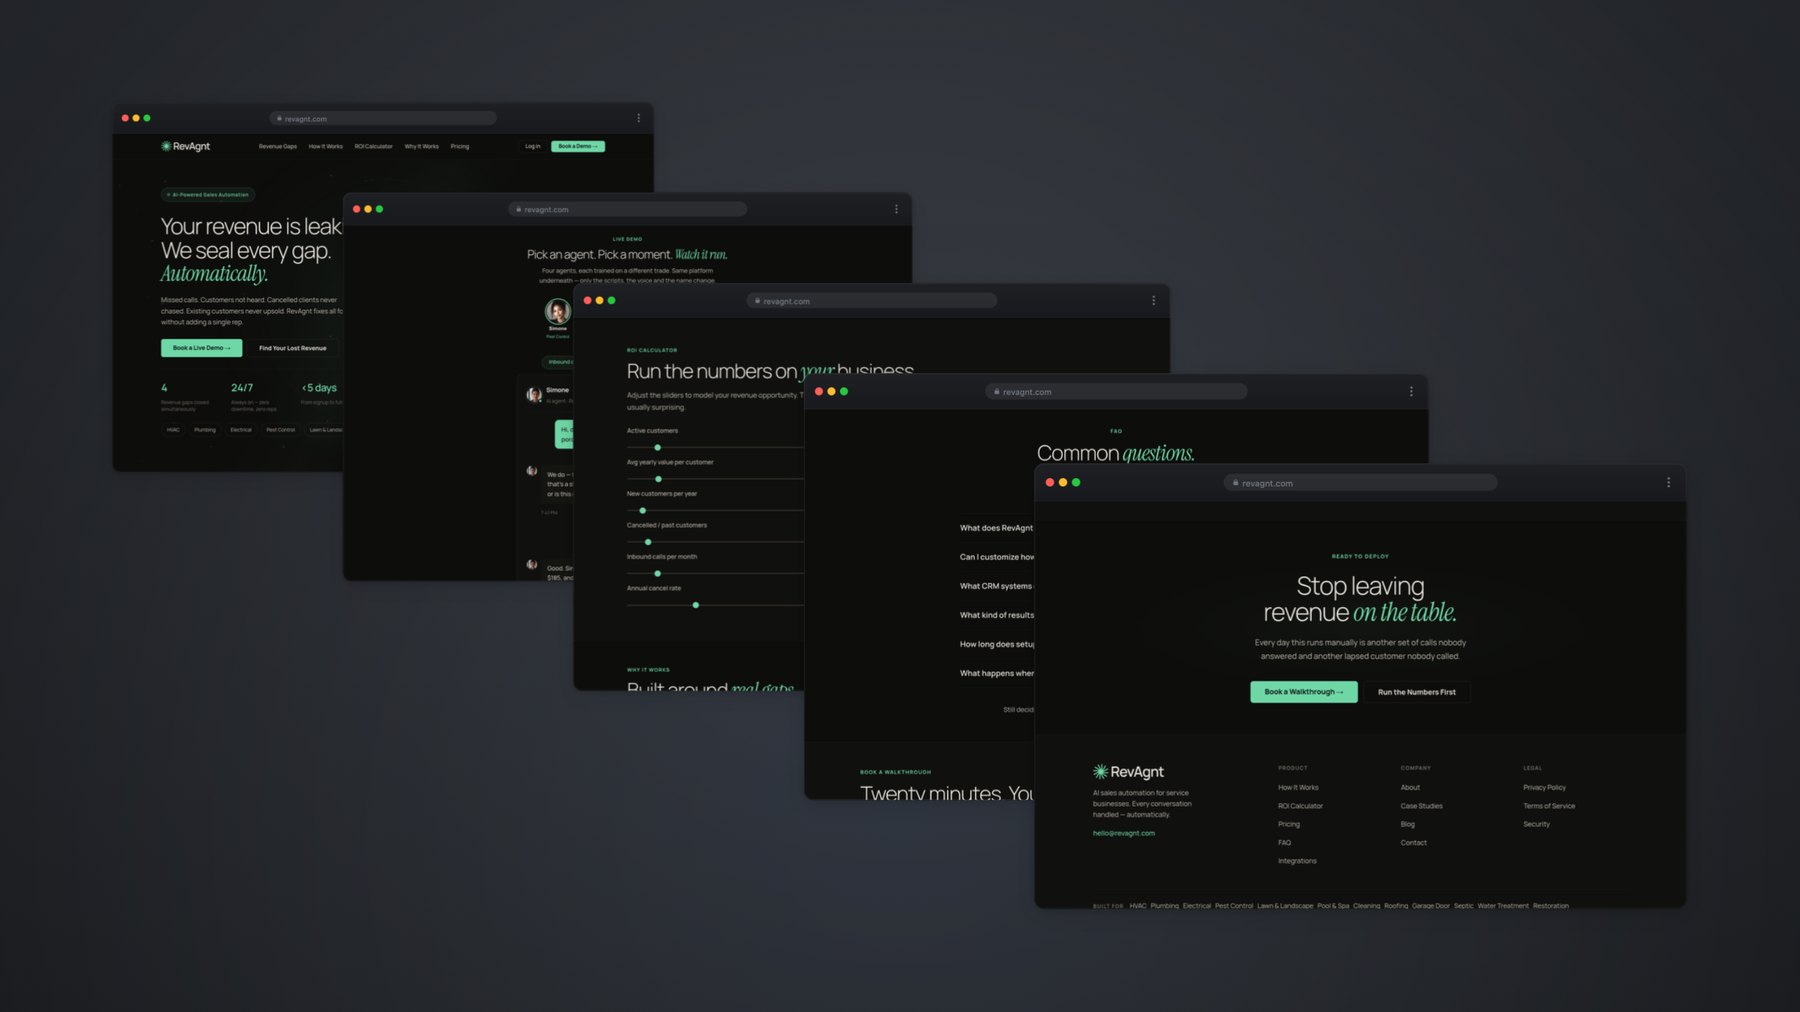Click the AI-Powered Sales Automation badge
This screenshot has width=1800, height=1012.
tap(208, 195)
